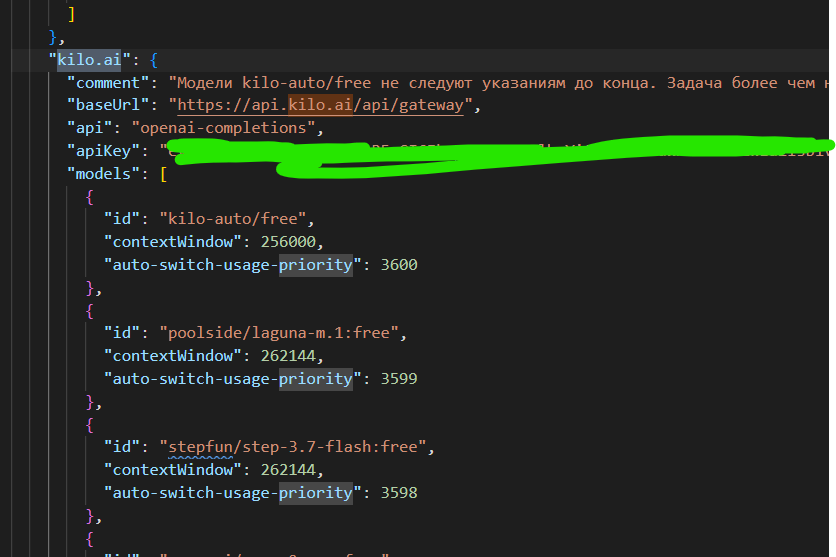The image size is (836, 557).
Task: Click the "id" key of stepfun model
Action: (122, 447)
